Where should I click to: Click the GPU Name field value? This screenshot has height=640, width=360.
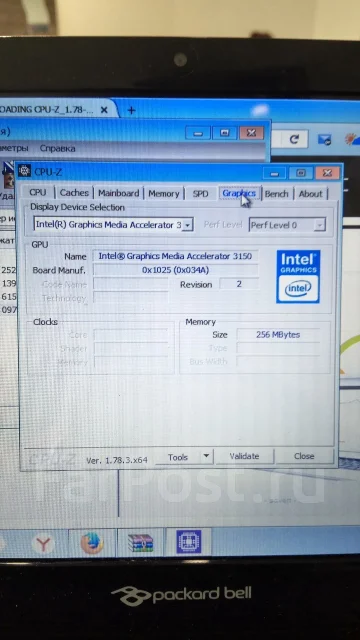pos(175,256)
